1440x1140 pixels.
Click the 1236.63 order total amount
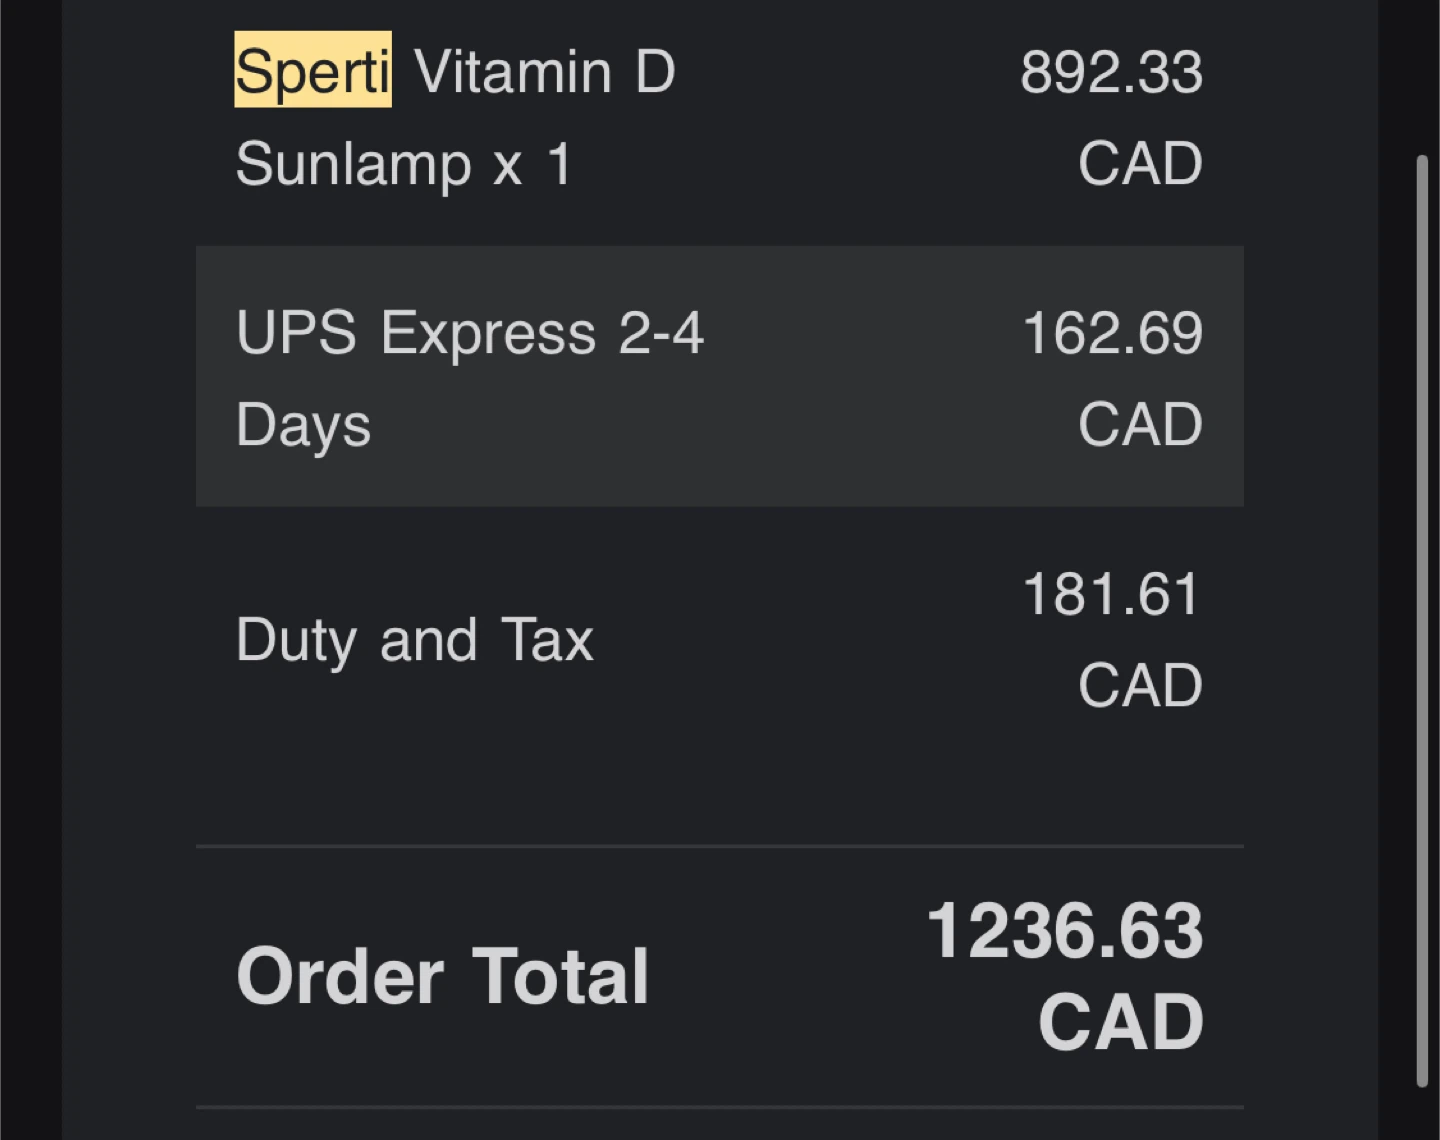point(1065,931)
